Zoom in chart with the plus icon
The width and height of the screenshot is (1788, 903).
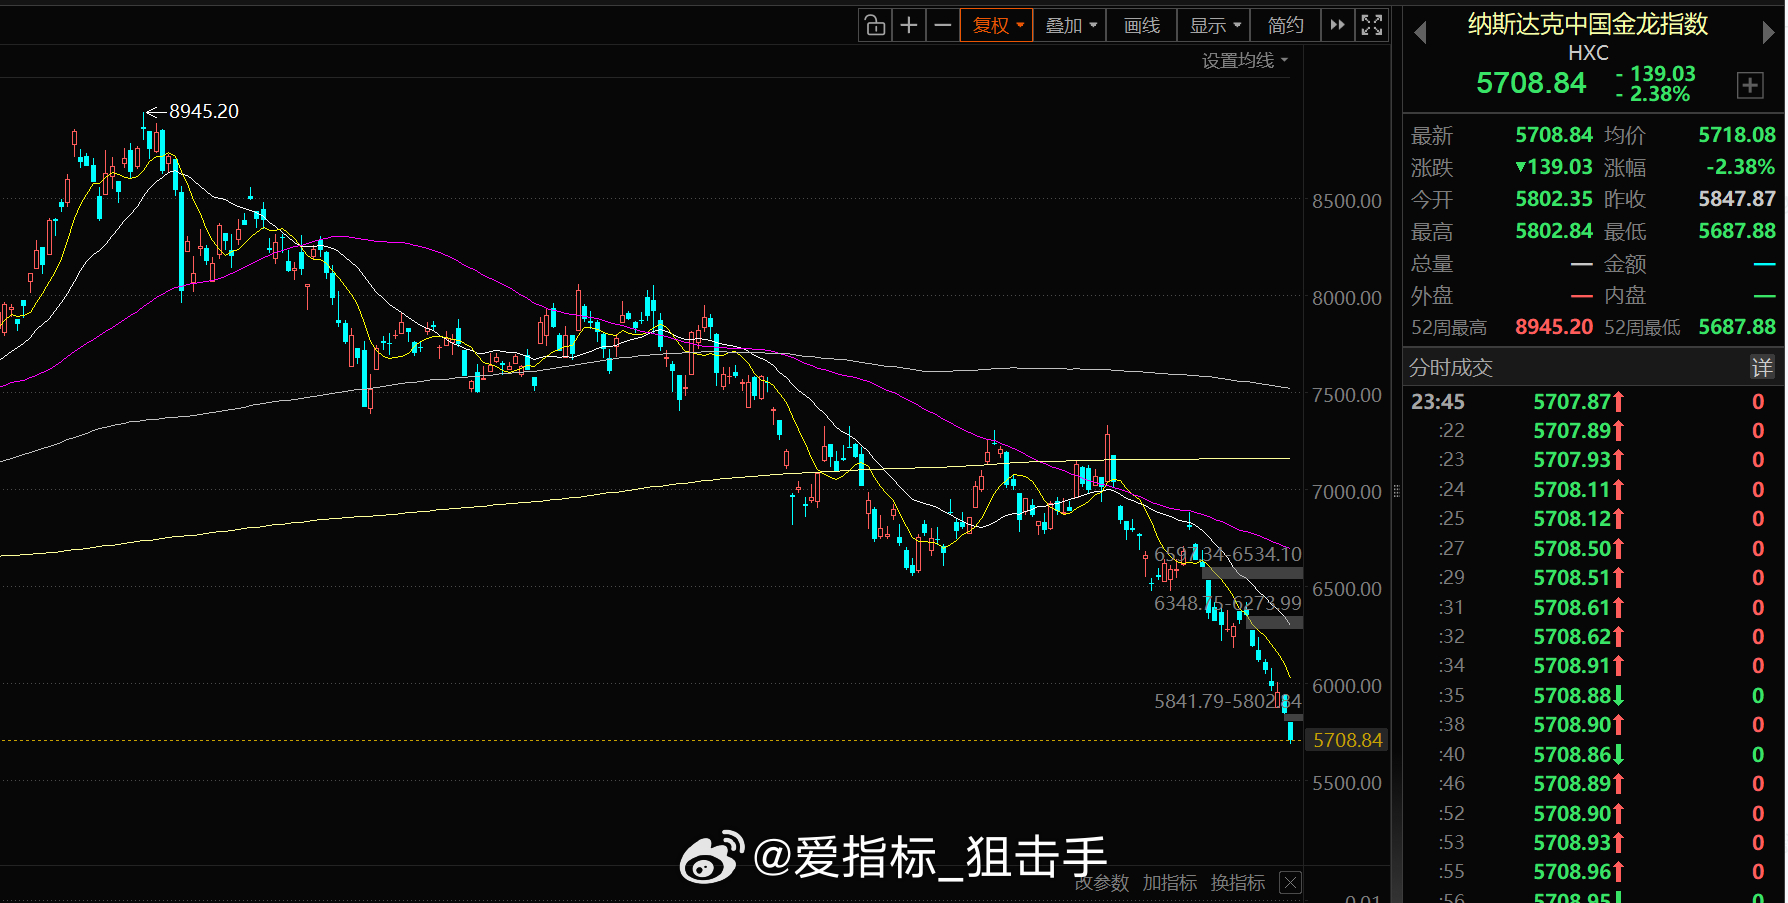[x=909, y=25]
